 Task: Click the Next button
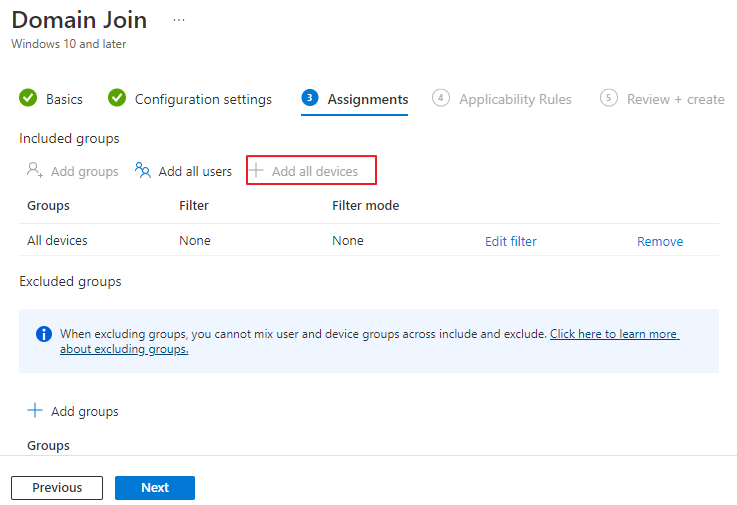click(155, 488)
